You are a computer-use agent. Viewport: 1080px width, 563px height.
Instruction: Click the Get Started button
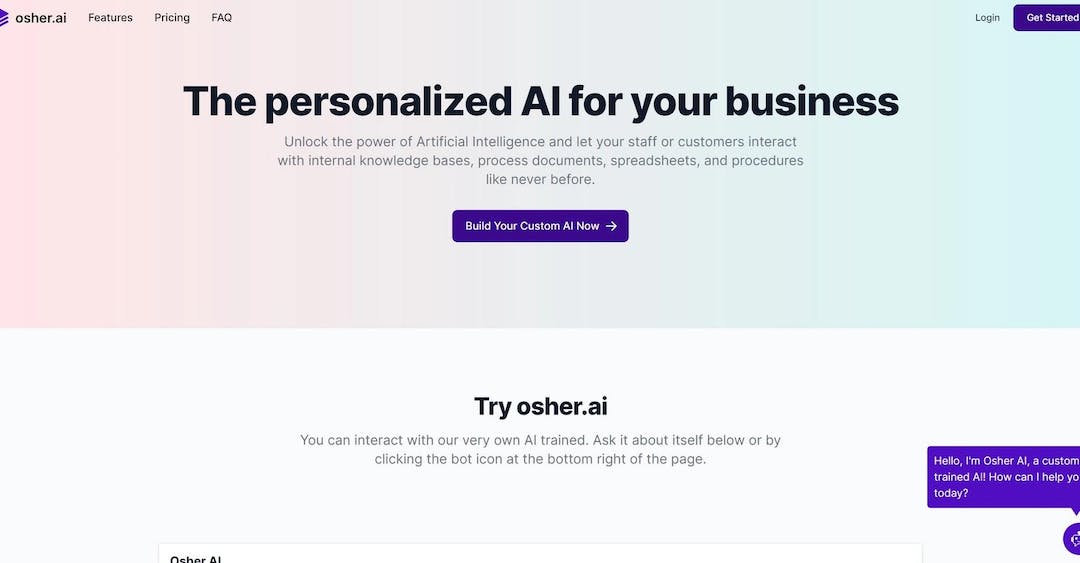pyautogui.click(x=1047, y=17)
